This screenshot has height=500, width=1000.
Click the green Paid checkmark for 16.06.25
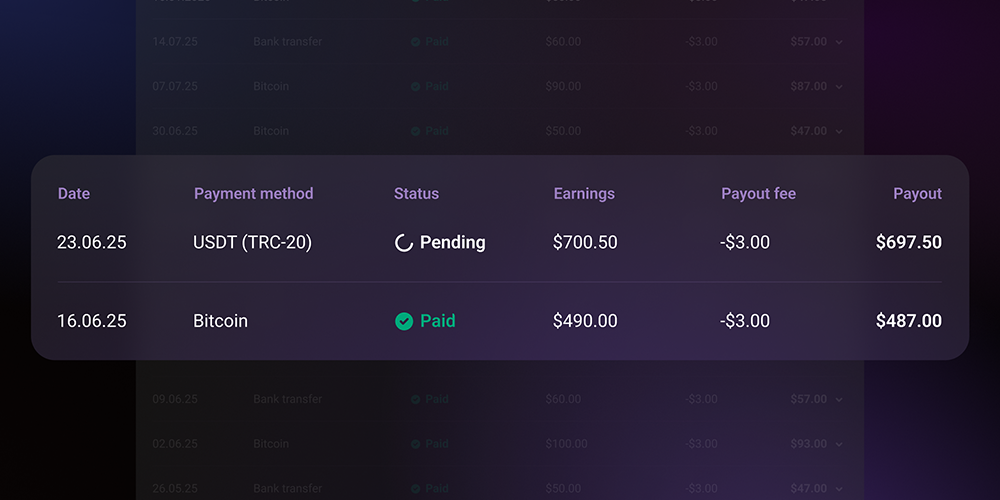pos(404,321)
